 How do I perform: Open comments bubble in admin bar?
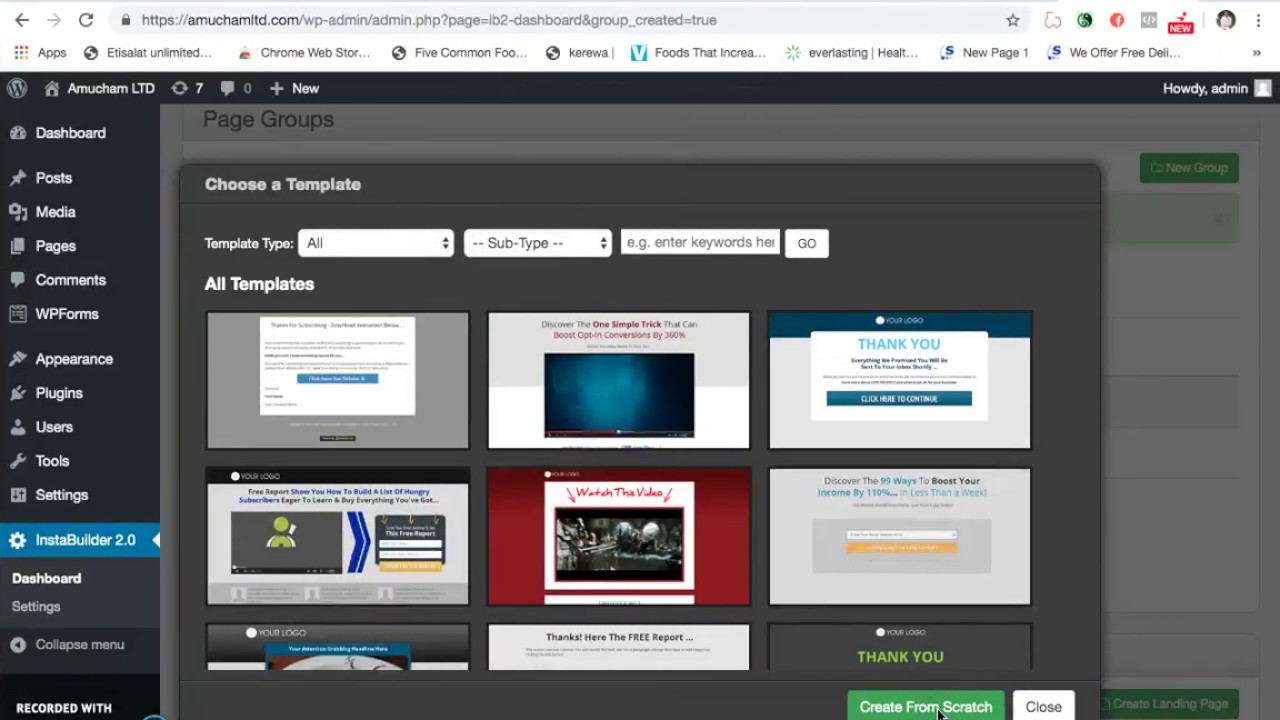tap(236, 88)
